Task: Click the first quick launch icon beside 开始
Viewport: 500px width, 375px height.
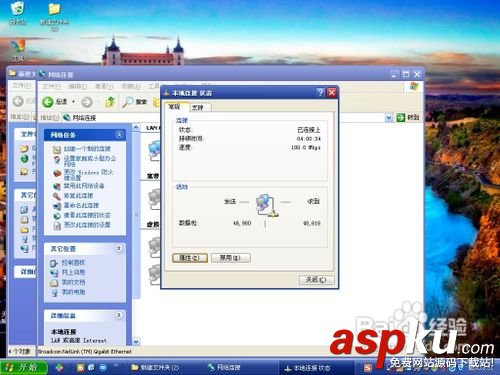Action: pos(59,368)
